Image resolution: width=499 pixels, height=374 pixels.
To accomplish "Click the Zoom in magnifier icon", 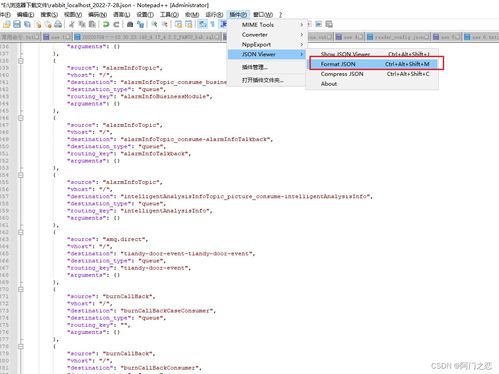I will tap(154, 24).
